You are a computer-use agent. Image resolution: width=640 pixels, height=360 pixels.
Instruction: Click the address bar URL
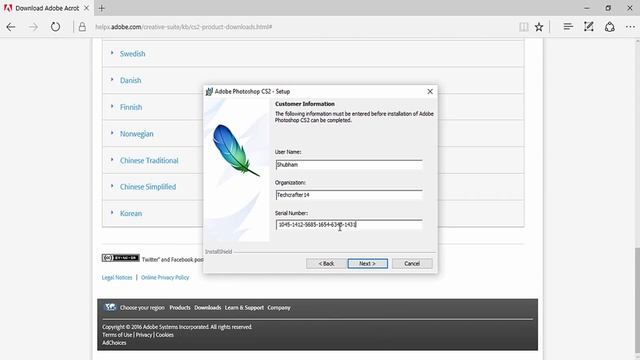[184, 27]
